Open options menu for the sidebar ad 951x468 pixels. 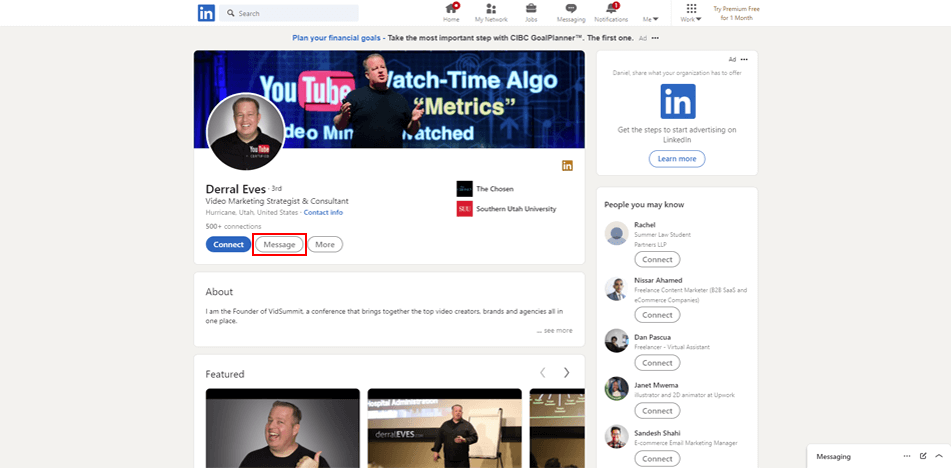click(x=744, y=59)
